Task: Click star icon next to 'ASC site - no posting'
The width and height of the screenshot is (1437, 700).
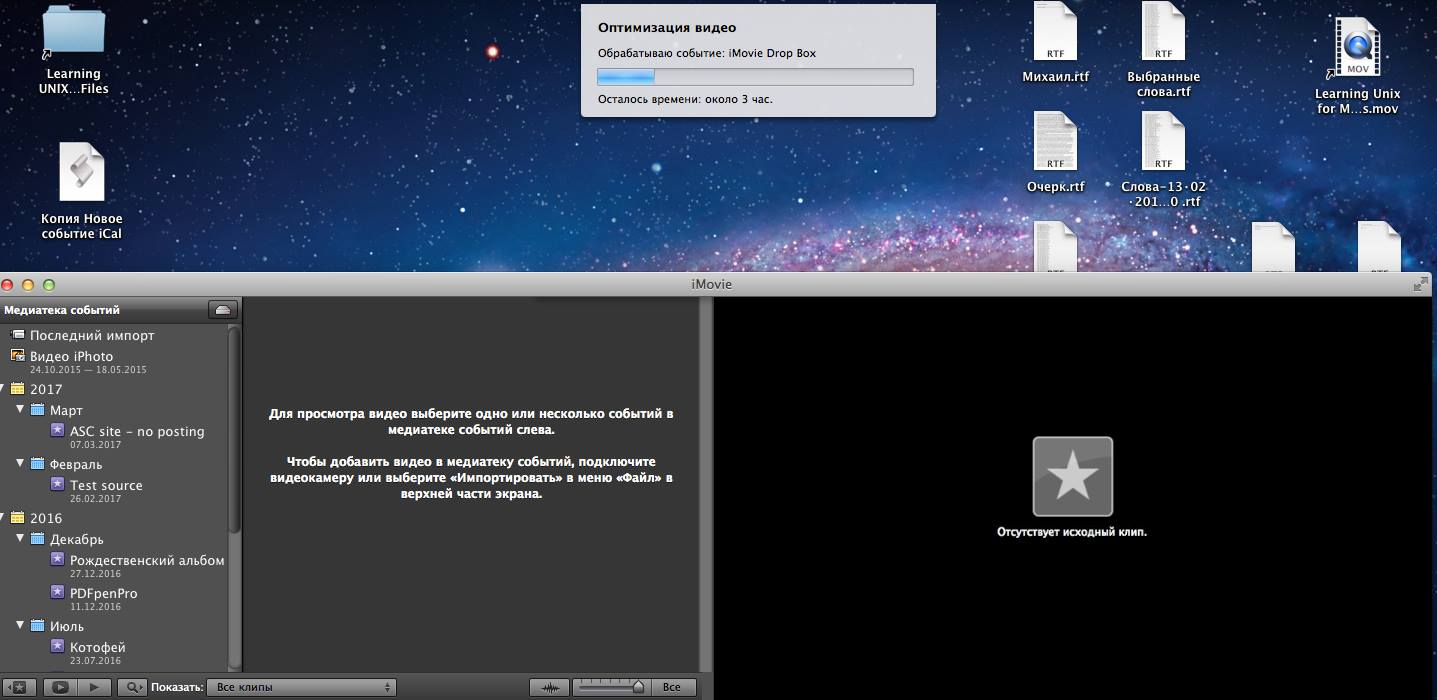Action: pos(57,431)
